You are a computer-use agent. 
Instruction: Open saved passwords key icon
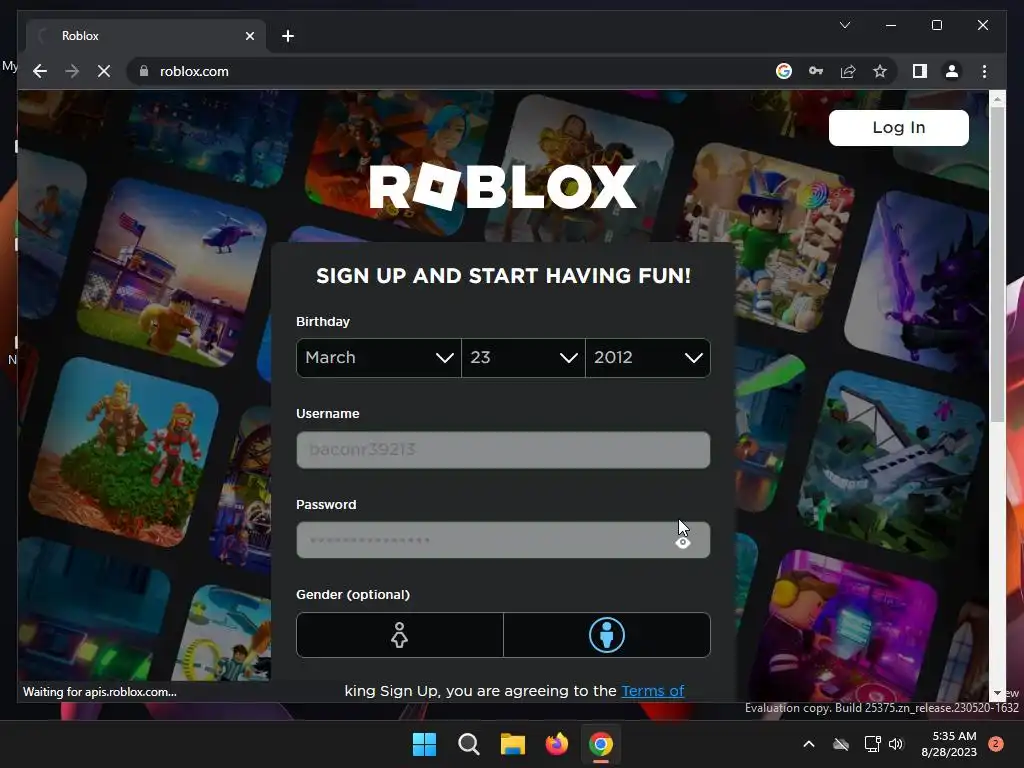[816, 71]
